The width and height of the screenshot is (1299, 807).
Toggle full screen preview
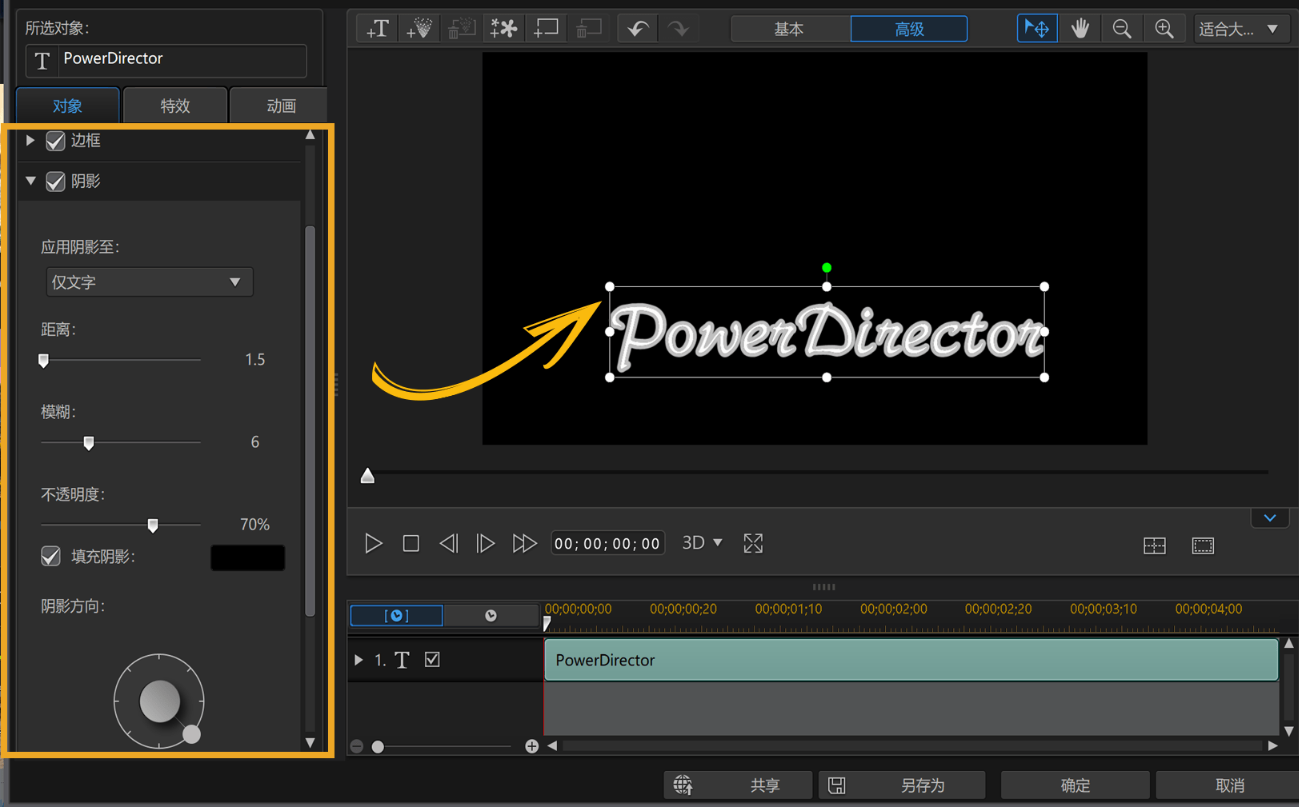coord(753,543)
